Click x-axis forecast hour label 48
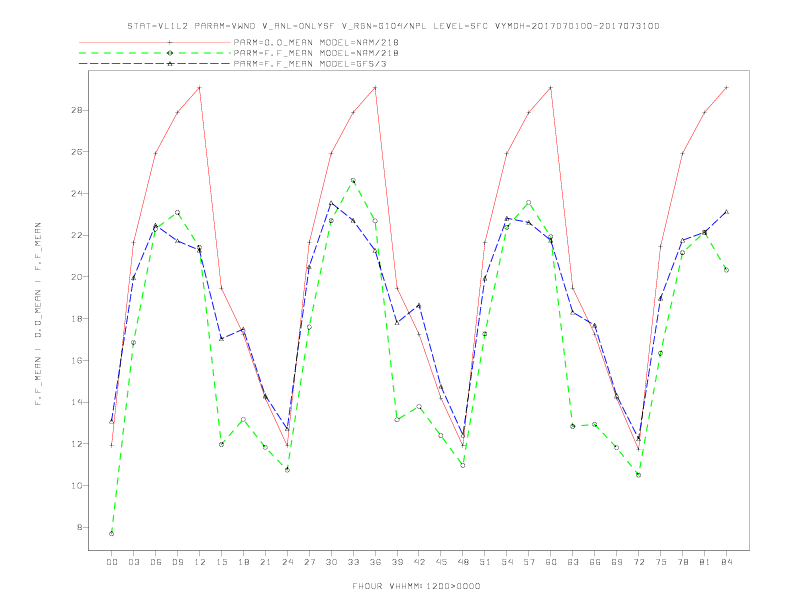Screen dimensions: 792x612 click(x=463, y=562)
